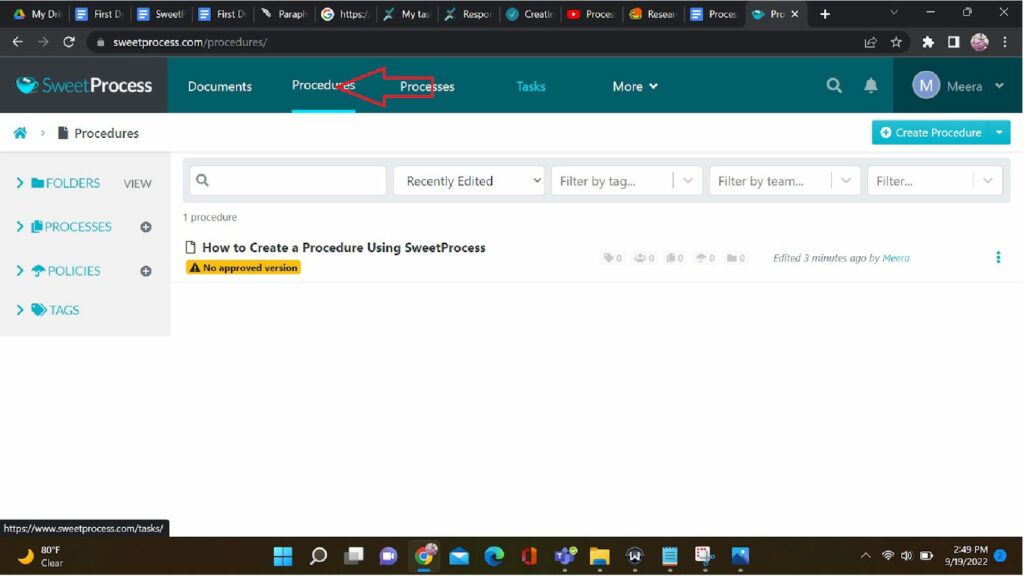Open the Filter by team dropdown
Image resolution: width=1024 pixels, height=576 pixels.
point(784,181)
